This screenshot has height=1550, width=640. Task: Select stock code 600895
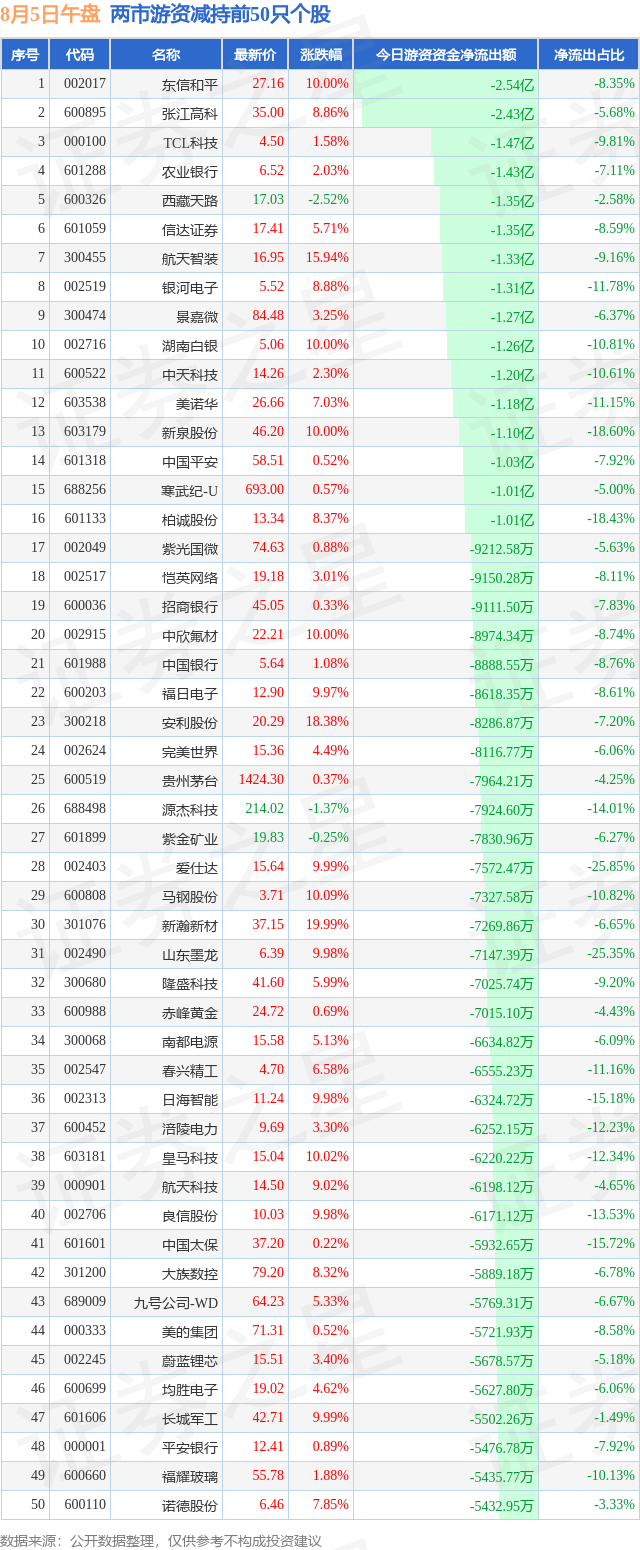pos(84,113)
